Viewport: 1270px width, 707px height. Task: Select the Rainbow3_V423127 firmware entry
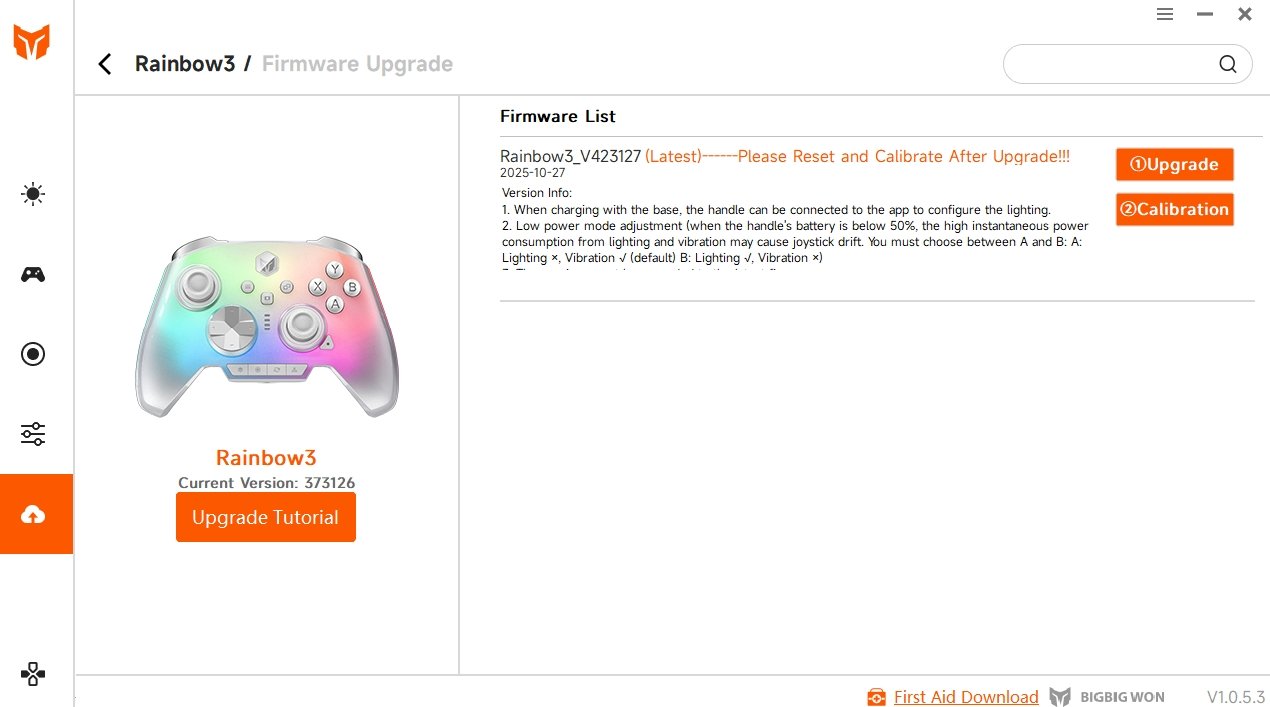(570, 157)
